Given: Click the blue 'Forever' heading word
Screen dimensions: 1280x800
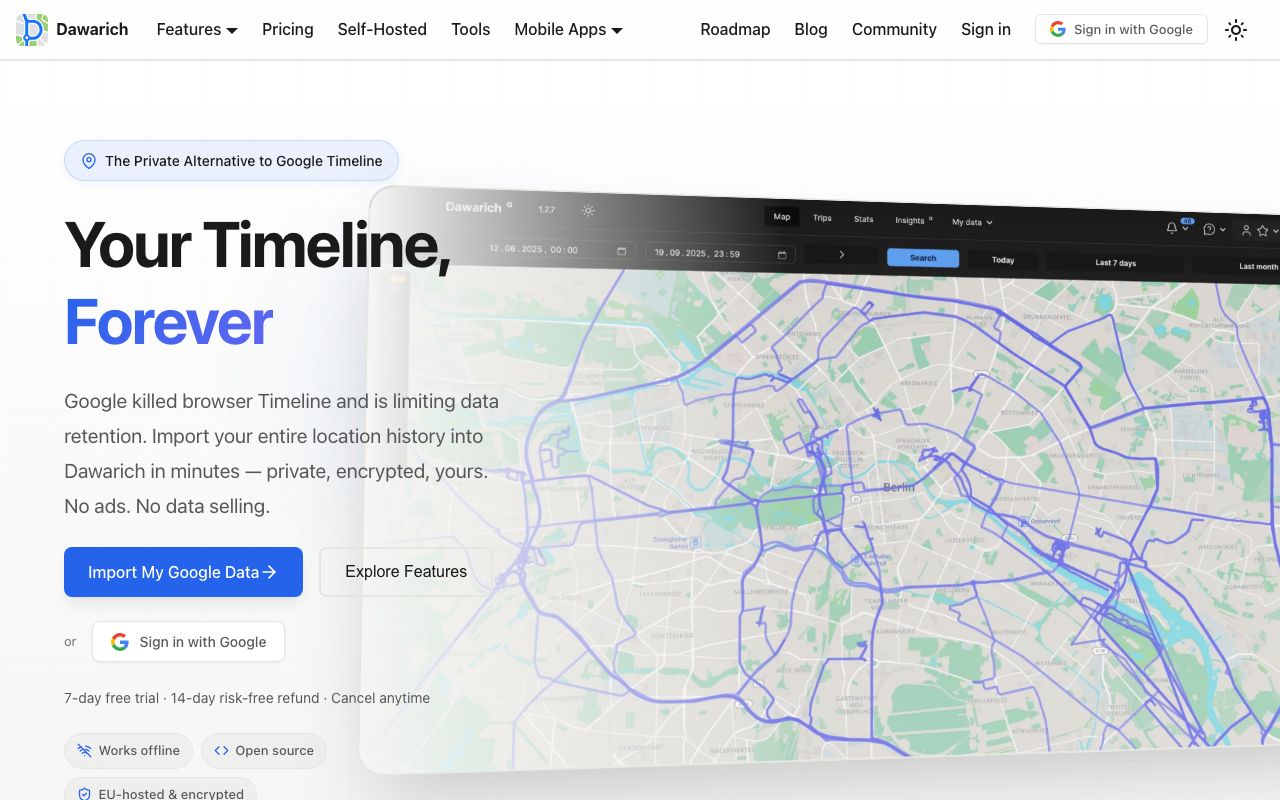Looking at the screenshot, I should pos(168,323).
